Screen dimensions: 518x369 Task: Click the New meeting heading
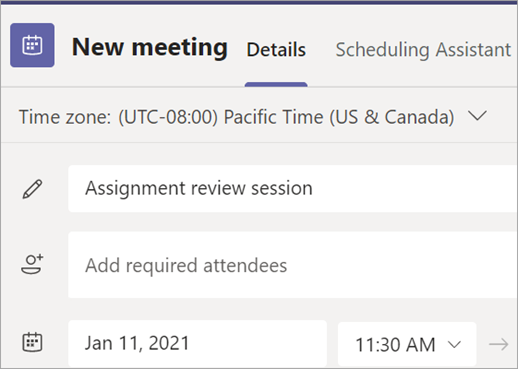point(150,47)
